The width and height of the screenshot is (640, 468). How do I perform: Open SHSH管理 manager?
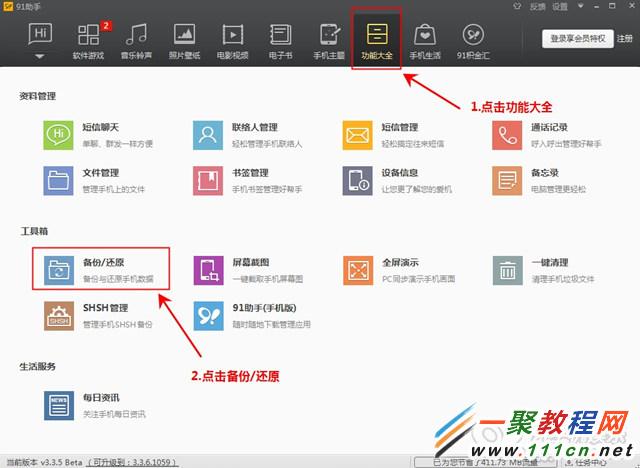[98, 316]
